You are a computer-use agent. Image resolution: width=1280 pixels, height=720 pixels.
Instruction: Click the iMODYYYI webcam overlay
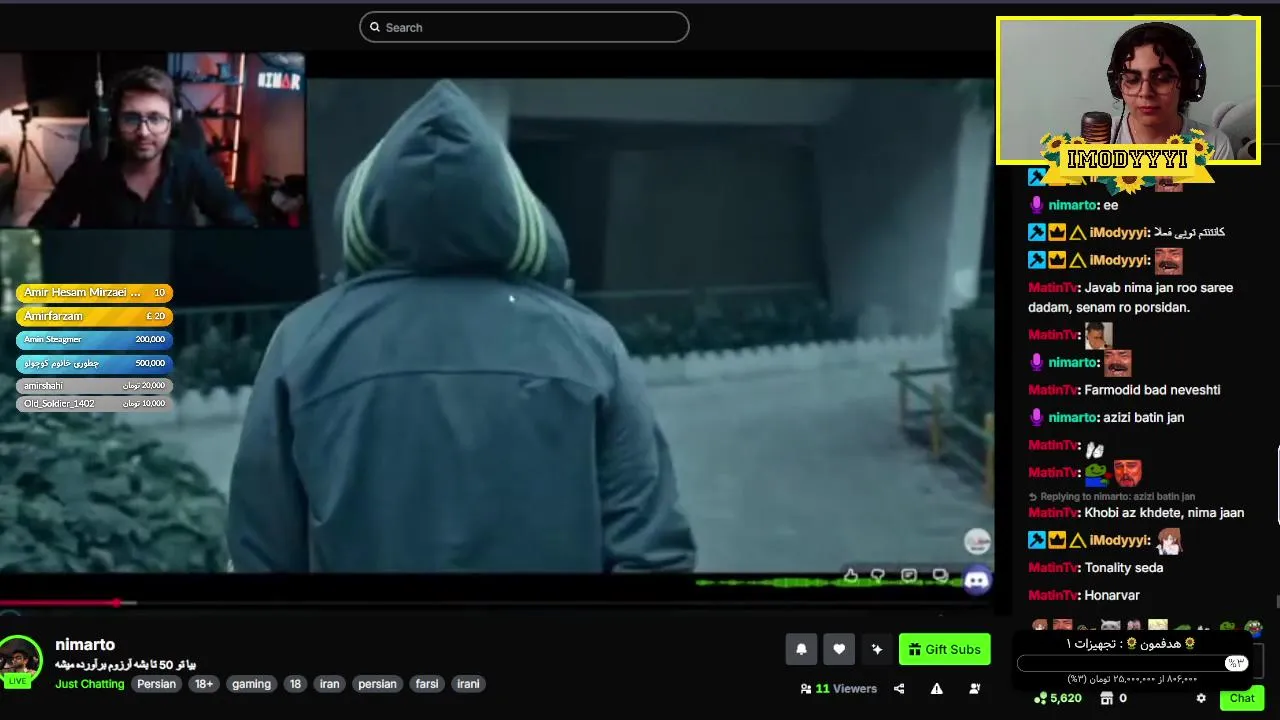(1128, 90)
